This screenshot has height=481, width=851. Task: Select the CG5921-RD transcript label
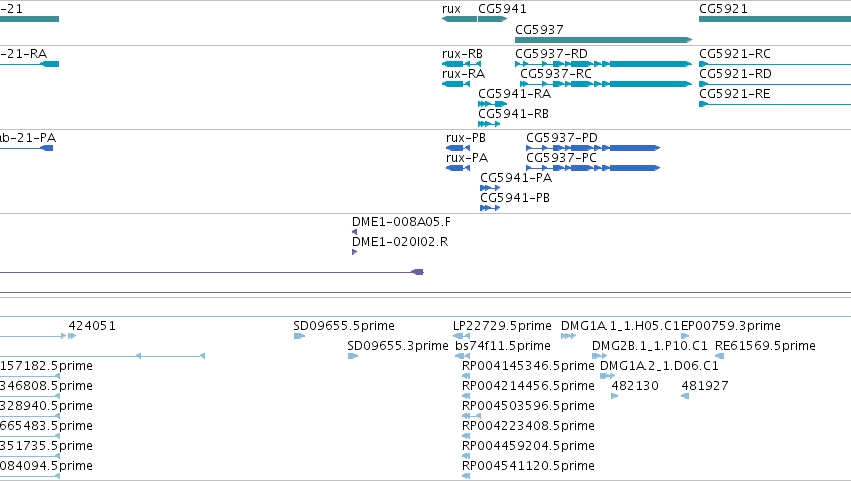pos(735,74)
